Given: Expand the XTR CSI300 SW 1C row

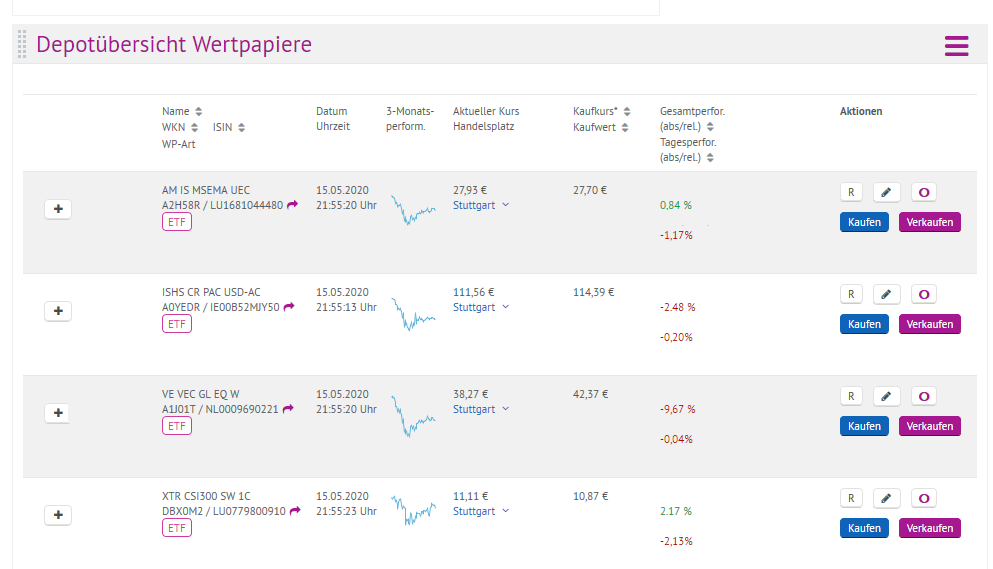Looking at the screenshot, I should pyautogui.click(x=58, y=515).
